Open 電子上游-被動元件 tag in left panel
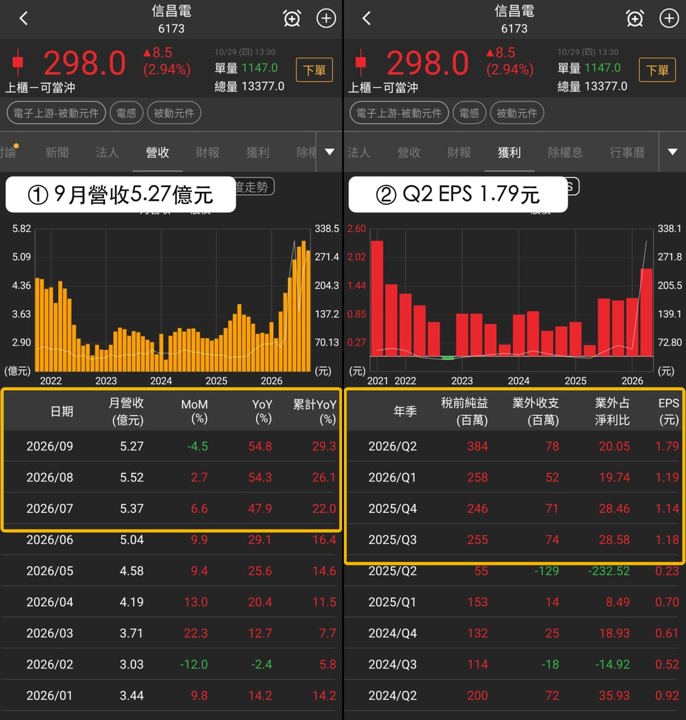The height and width of the screenshot is (720, 686). (x=56, y=113)
